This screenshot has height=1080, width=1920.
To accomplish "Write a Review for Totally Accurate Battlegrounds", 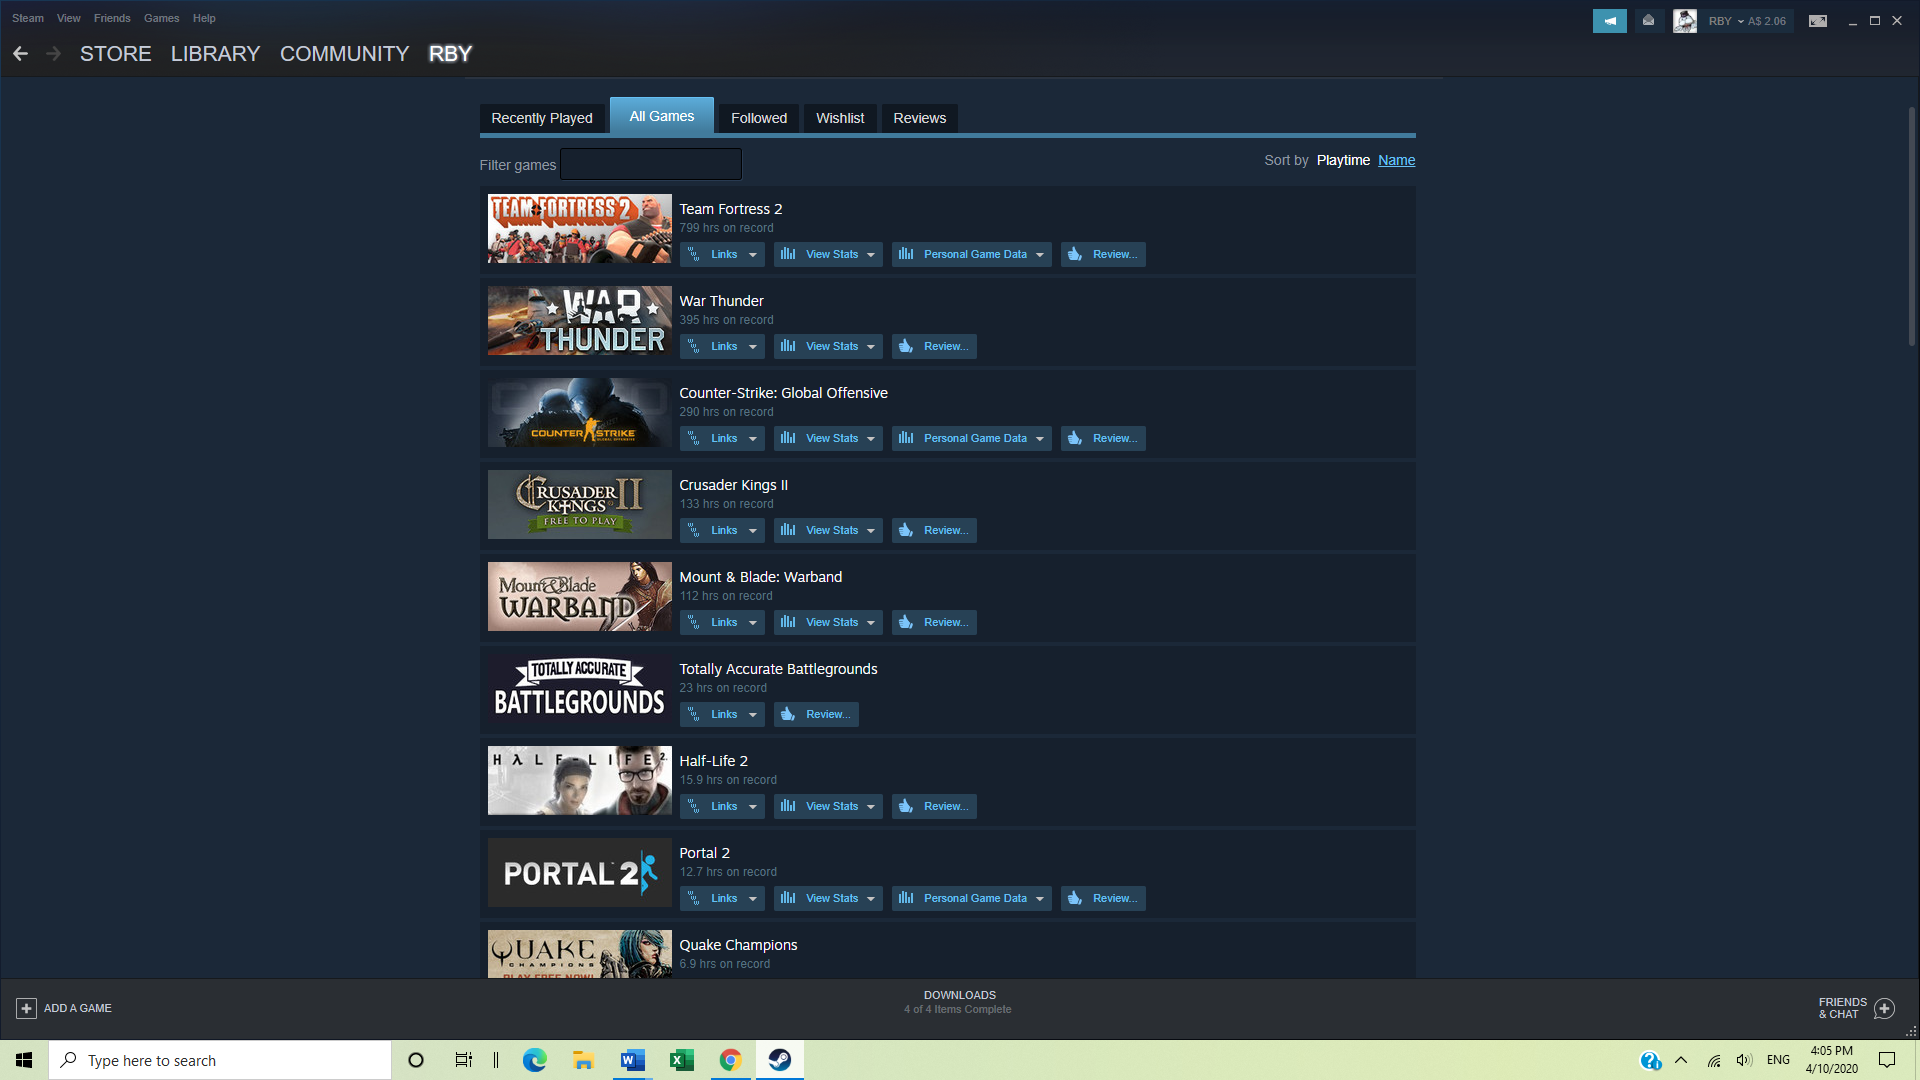I will (x=816, y=714).
